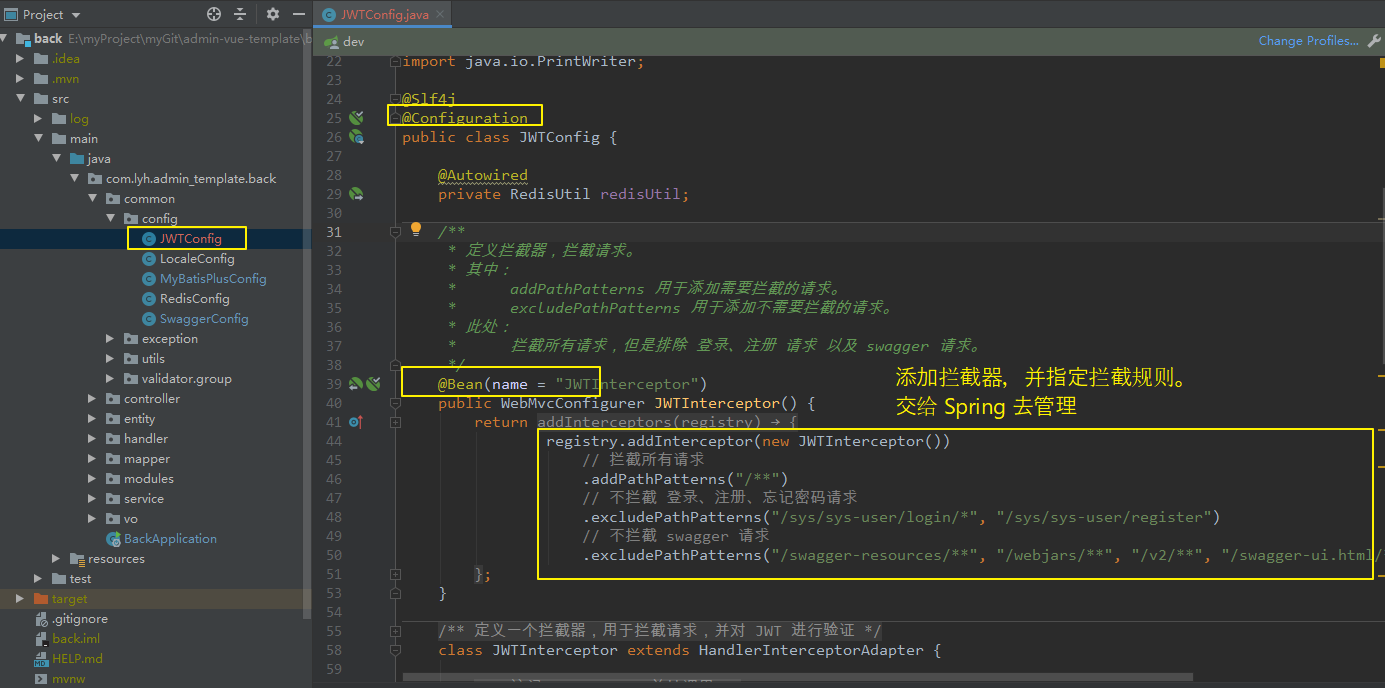Expand the .idea folder arrow
The width and height of the screenshot is (1385, 688).
20,59
